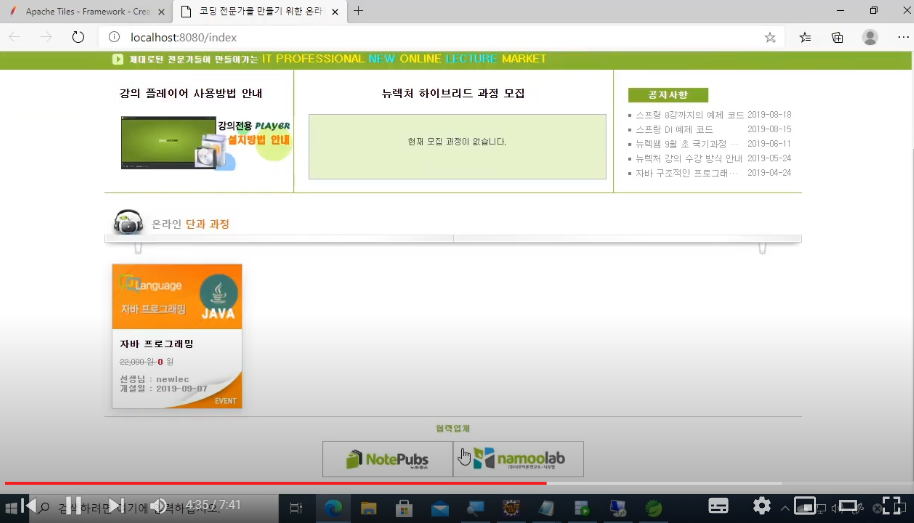Seek on the red video progress bar

tap(276, 483)
